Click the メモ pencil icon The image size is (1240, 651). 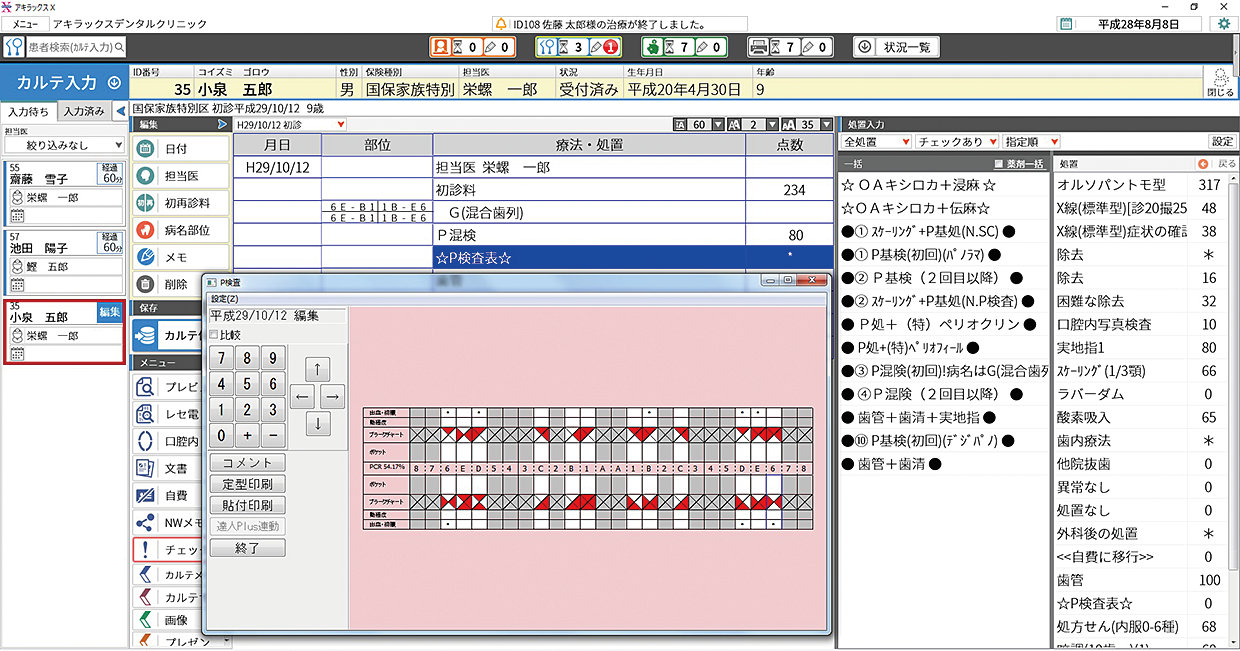click(145, 257)
